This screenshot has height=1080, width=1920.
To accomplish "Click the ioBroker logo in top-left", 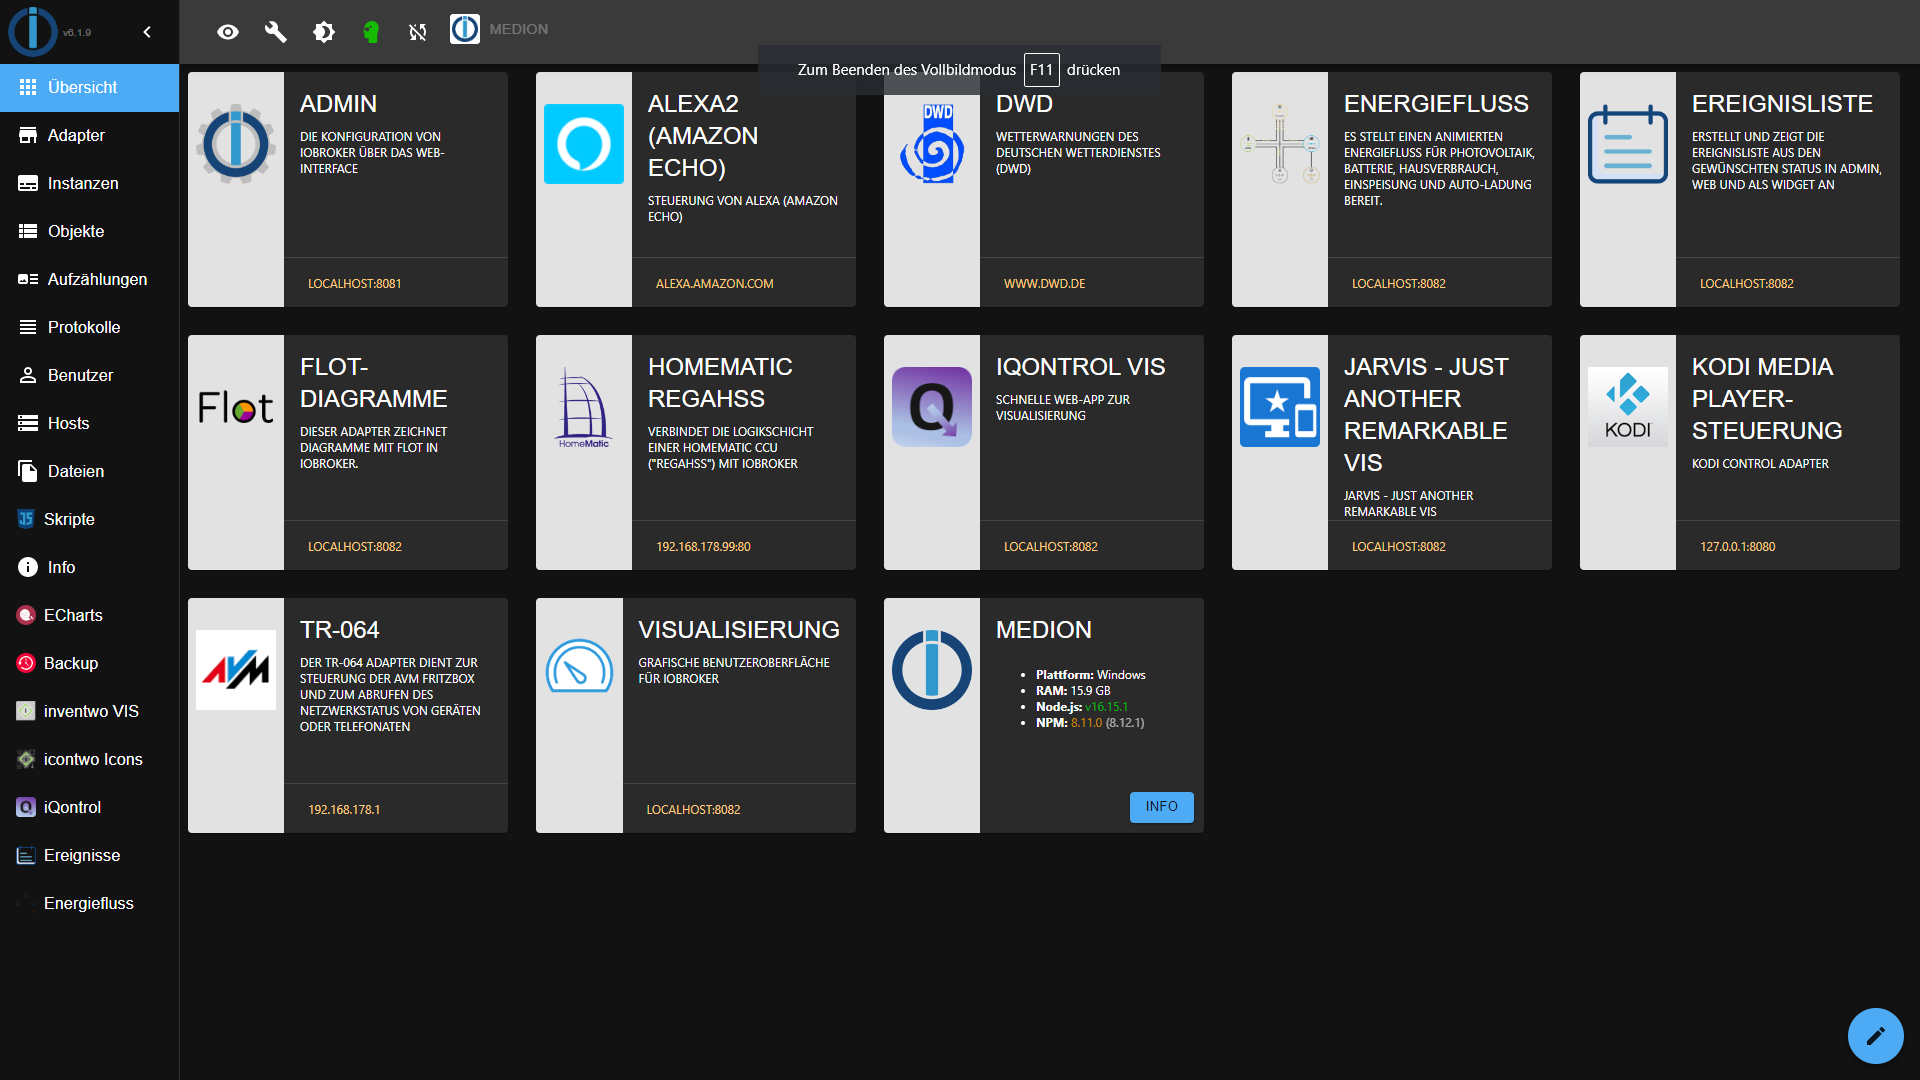I will pyautogui.click(x=33, y=31).
